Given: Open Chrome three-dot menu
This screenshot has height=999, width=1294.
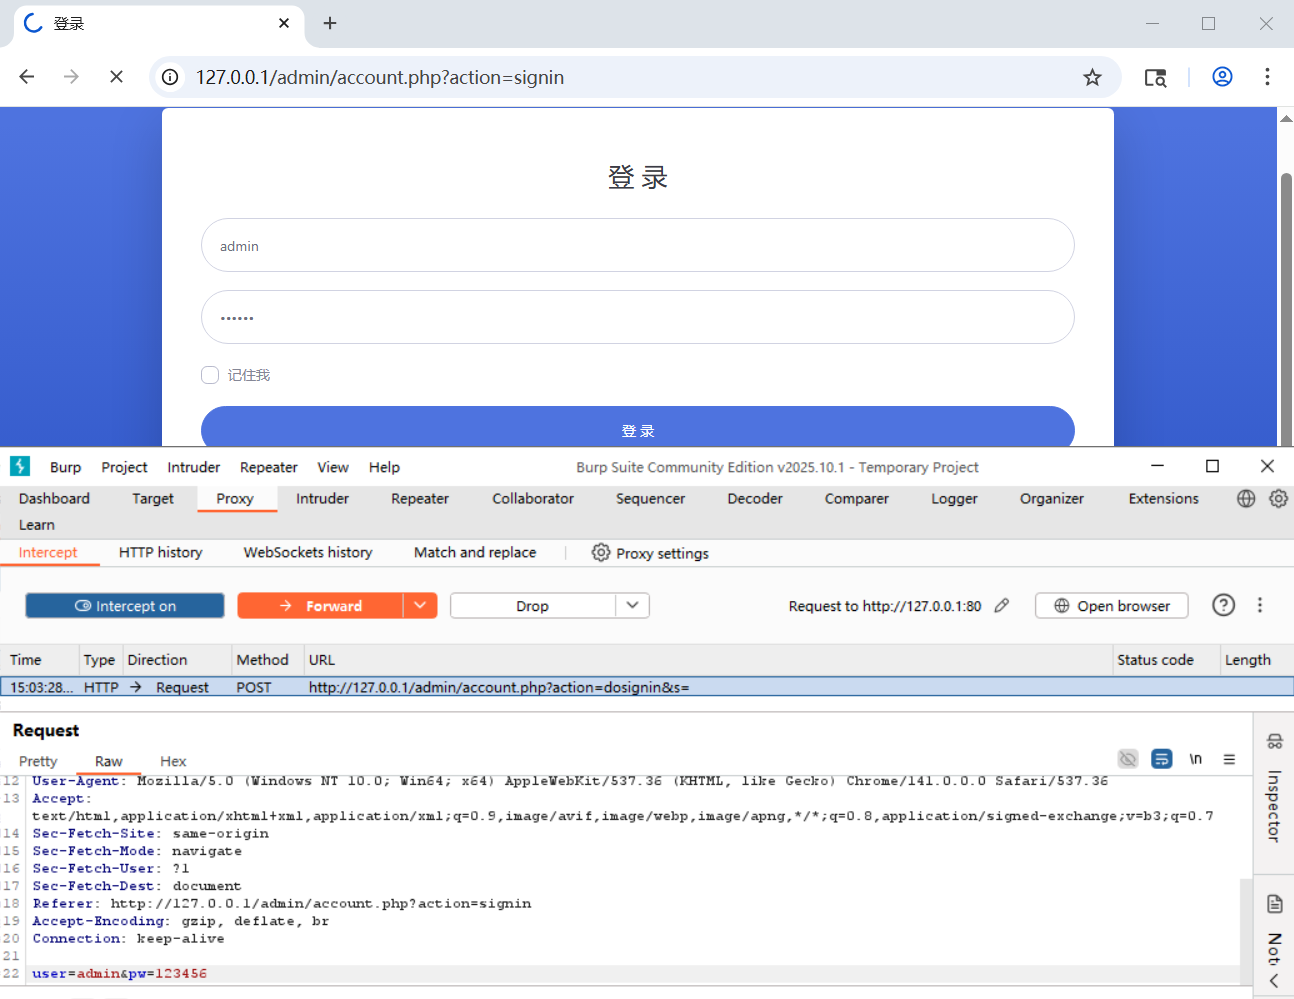Looking at the screenshot, I should [1267, 77].
